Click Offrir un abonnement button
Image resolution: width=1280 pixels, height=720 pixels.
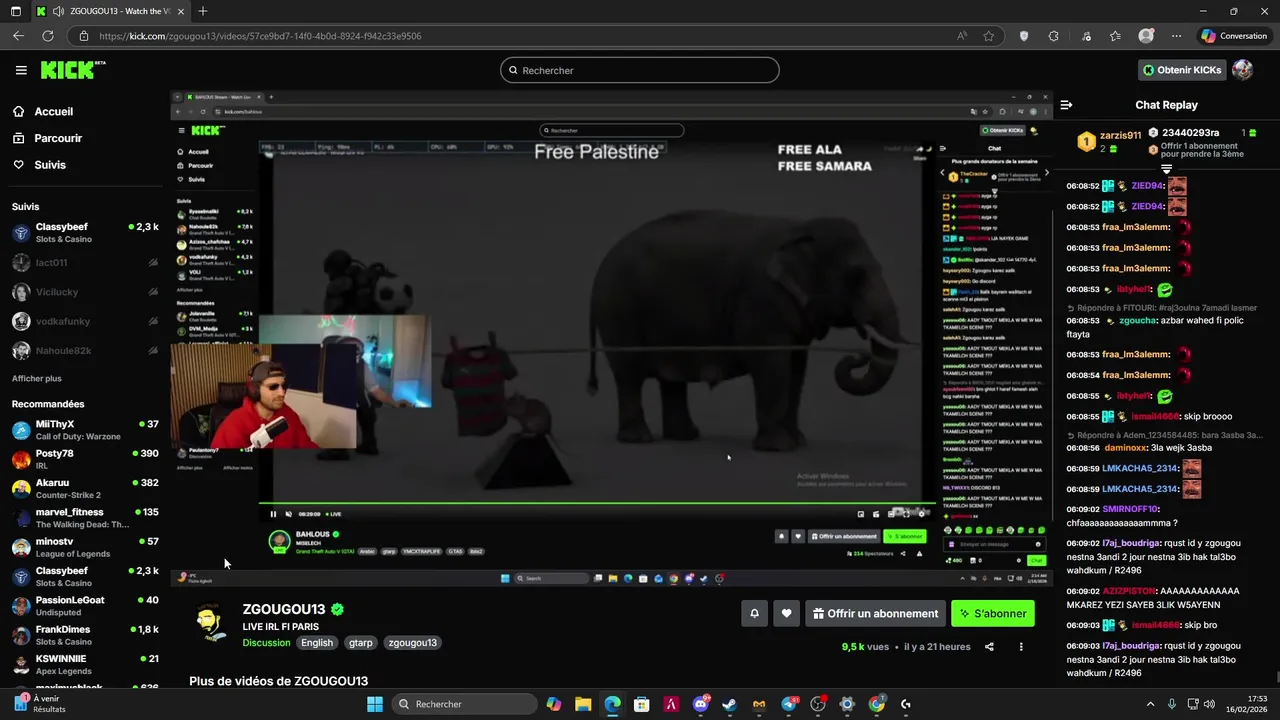coord(876,614)
